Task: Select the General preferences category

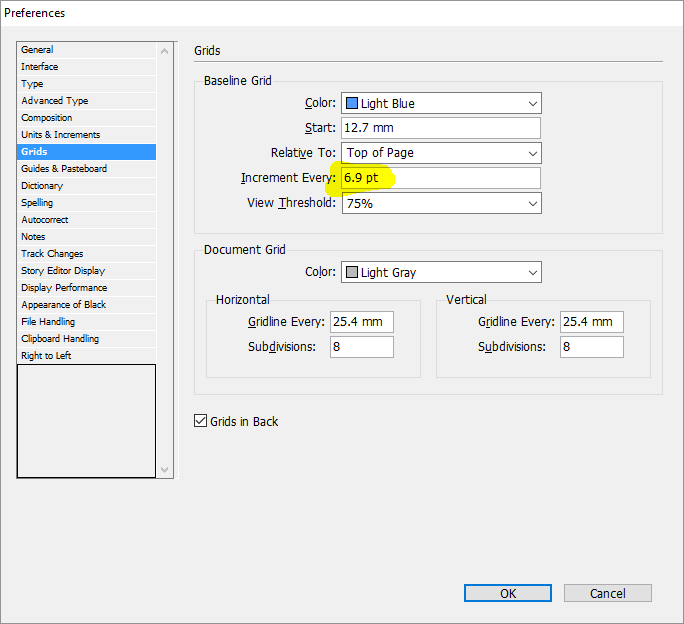Action: point(86,50)
